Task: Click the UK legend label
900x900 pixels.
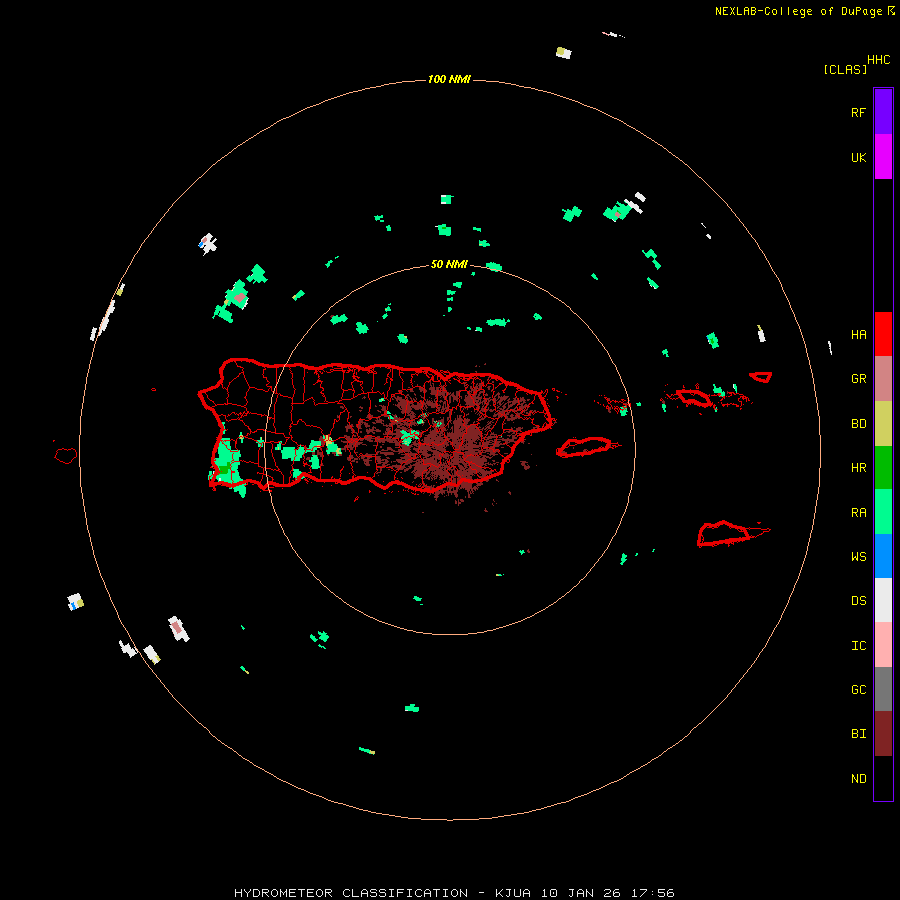Action: tap(858, 158)
